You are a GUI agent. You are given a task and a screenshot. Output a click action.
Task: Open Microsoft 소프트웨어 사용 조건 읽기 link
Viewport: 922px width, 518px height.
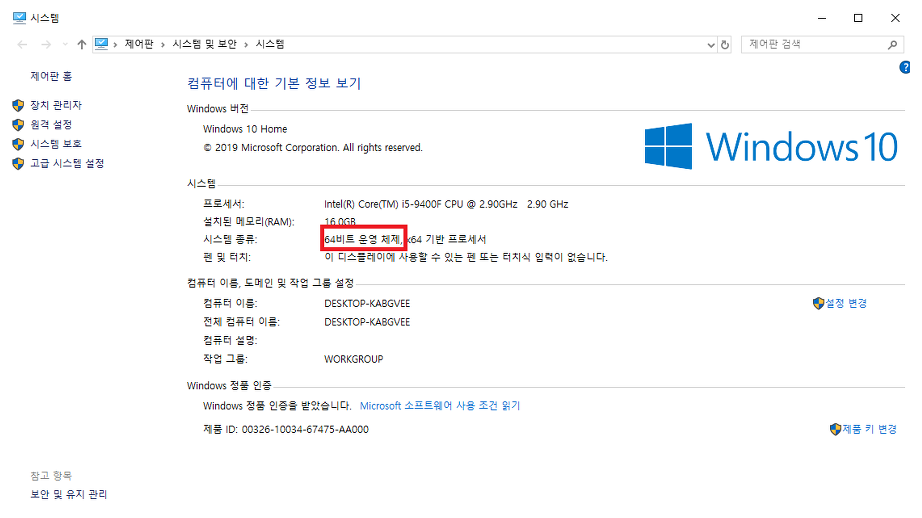pyautogui.click(x=440, y=406)
